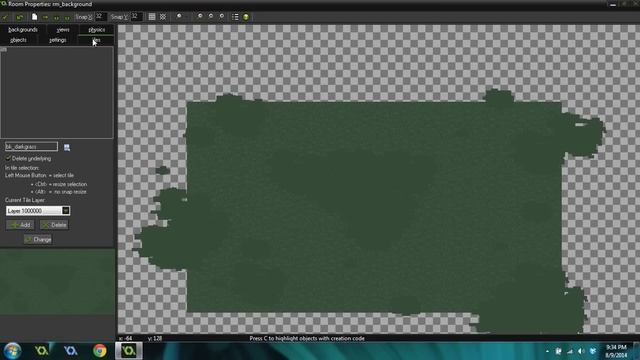Launch Google Chrome from the taskbar
Viewport: 640px width, 360px height.
(99, 351)
